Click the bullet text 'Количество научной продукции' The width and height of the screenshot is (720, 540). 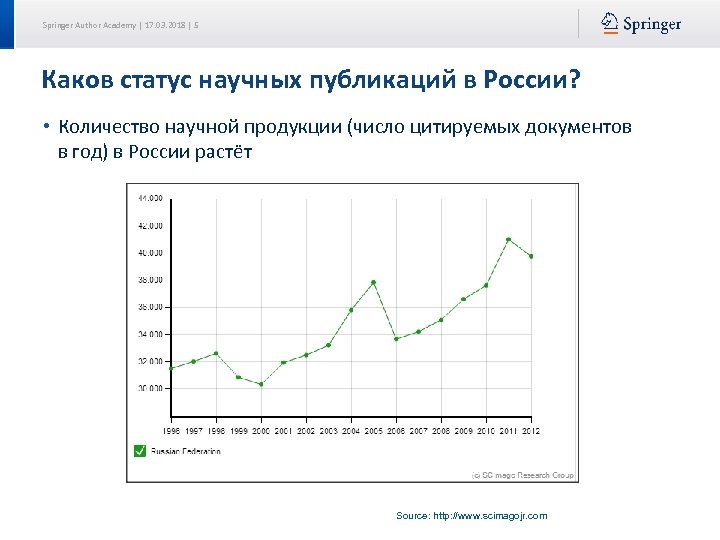click(x=200, y=127)
